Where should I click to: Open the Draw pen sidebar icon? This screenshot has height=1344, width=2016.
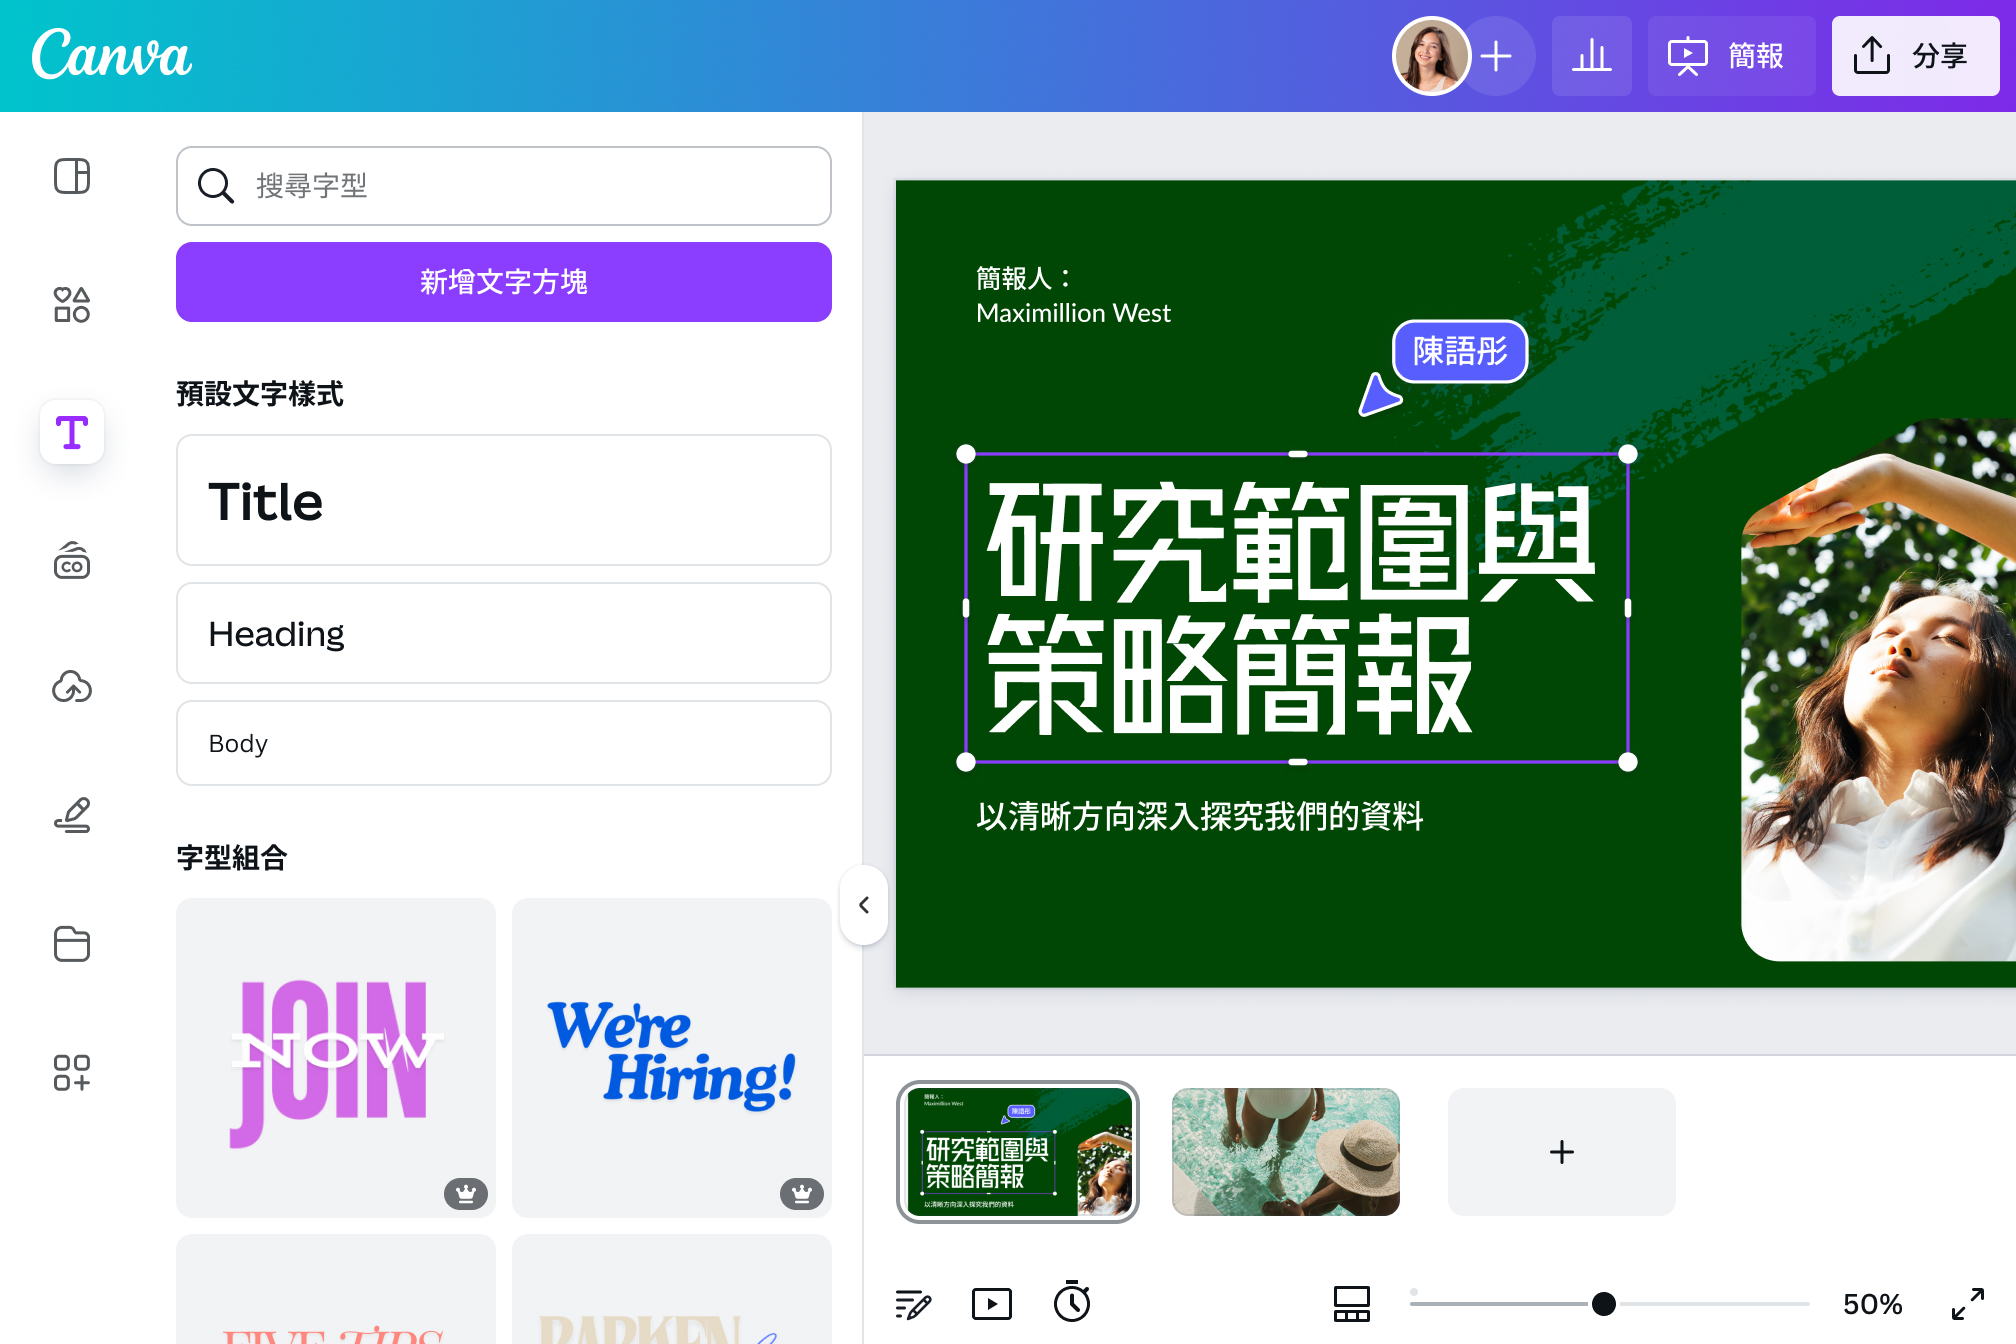[x=72, y=815]
